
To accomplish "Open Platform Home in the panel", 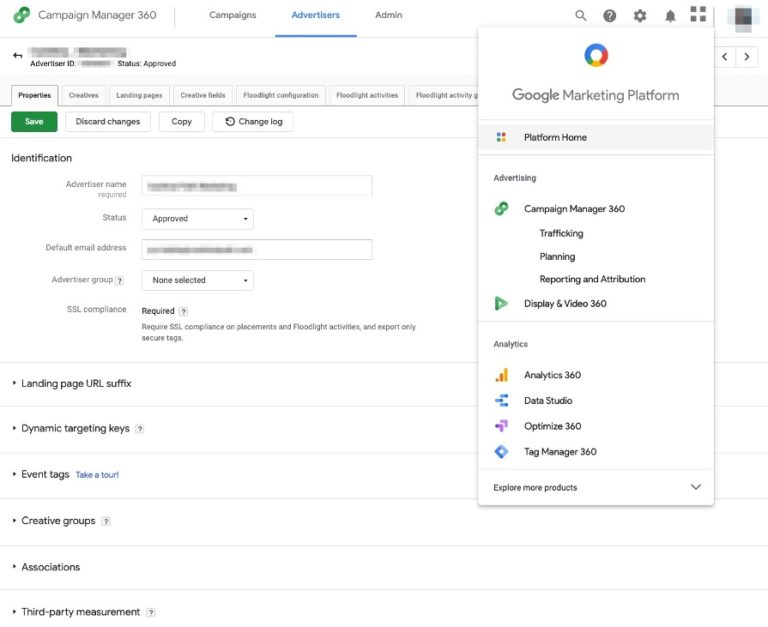I will pyautogui.click(x=596, y=137).
